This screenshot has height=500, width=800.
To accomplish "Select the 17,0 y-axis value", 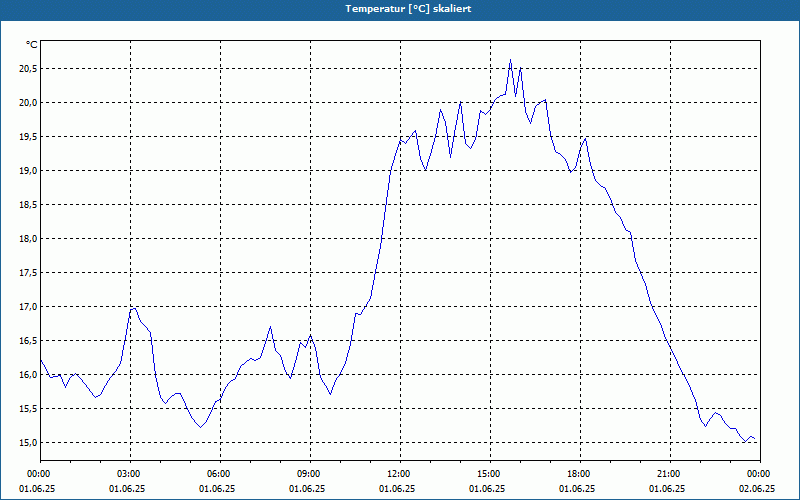I will pyautogui.click(x=28, y=307).
